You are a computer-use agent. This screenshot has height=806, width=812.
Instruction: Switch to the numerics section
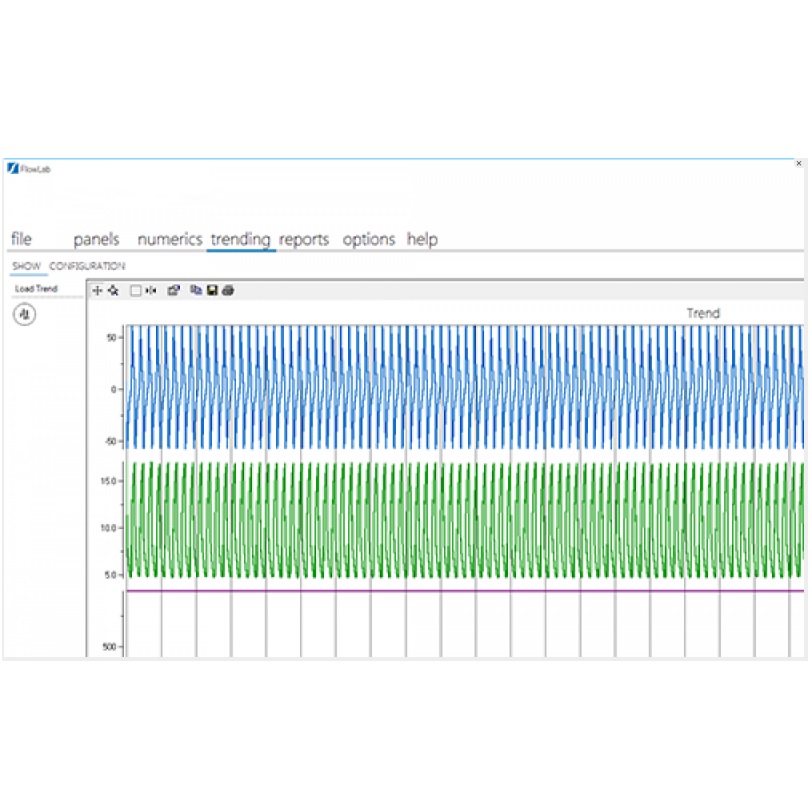(x=169, y=240)
